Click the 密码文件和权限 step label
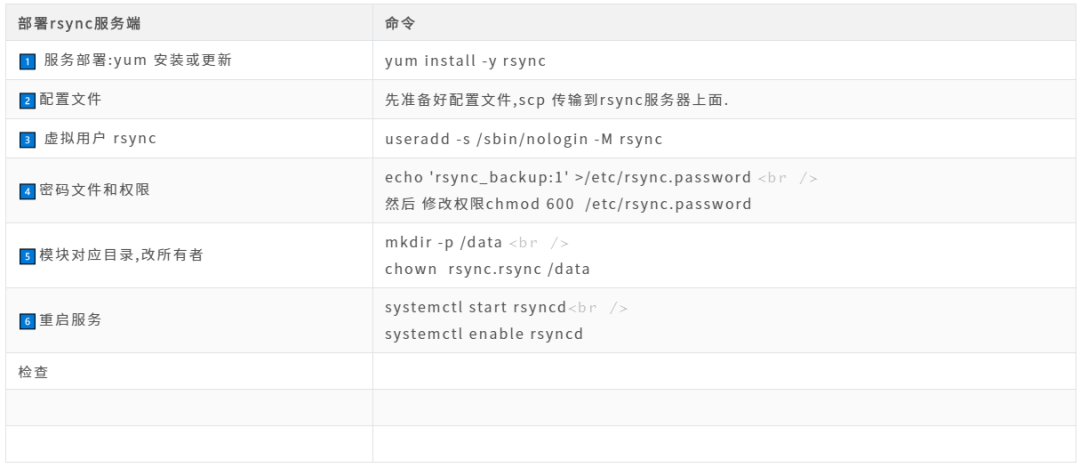Viewport: 1080px width, 468px height. (95, 189)
